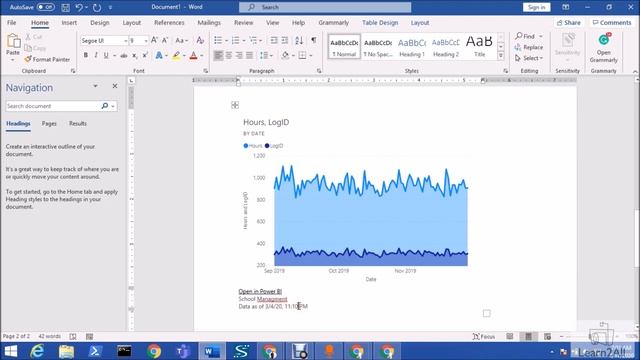The image size is (640, 360).
Task: Open Grammarly from the ribbon
Action: [603, 48]
